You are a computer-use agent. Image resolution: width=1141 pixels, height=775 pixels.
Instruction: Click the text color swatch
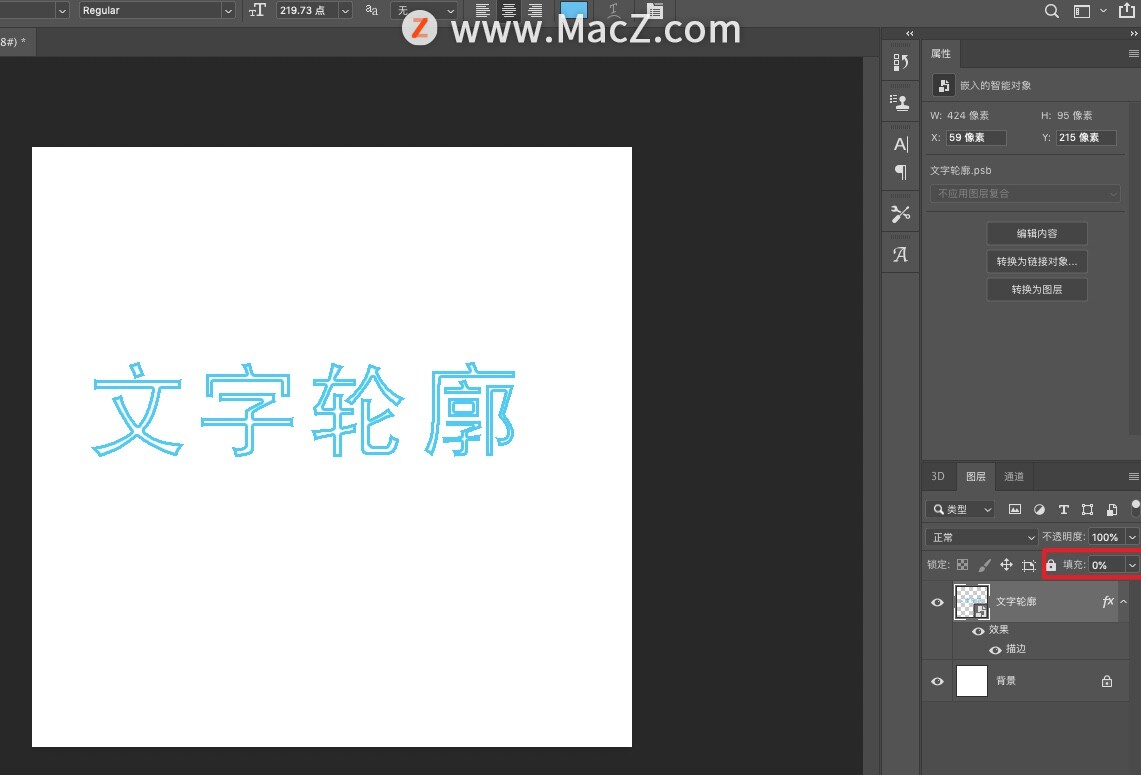coord(573,9)
